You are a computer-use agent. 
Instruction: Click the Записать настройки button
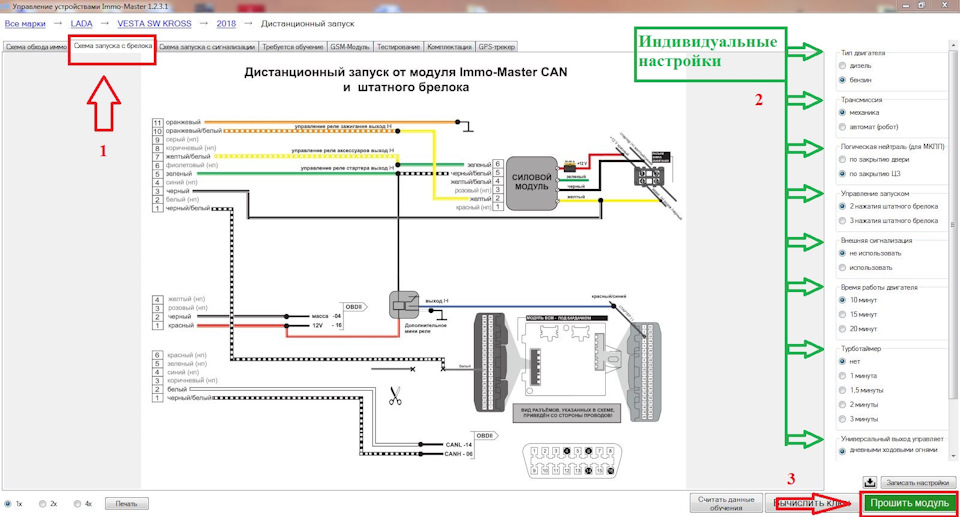917,483
